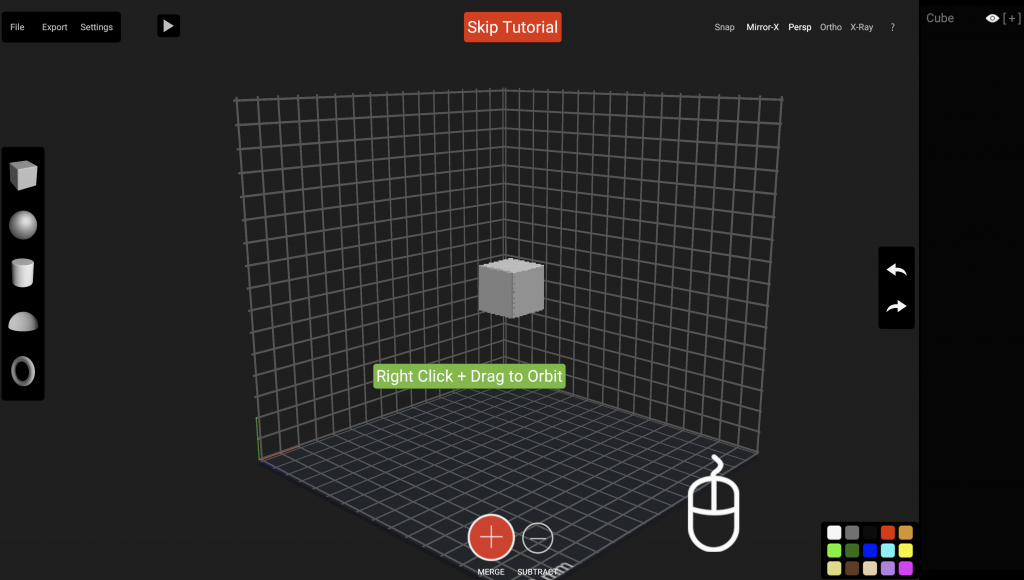
Task: Select the Sphere shape tool
Action: (22, 224)
